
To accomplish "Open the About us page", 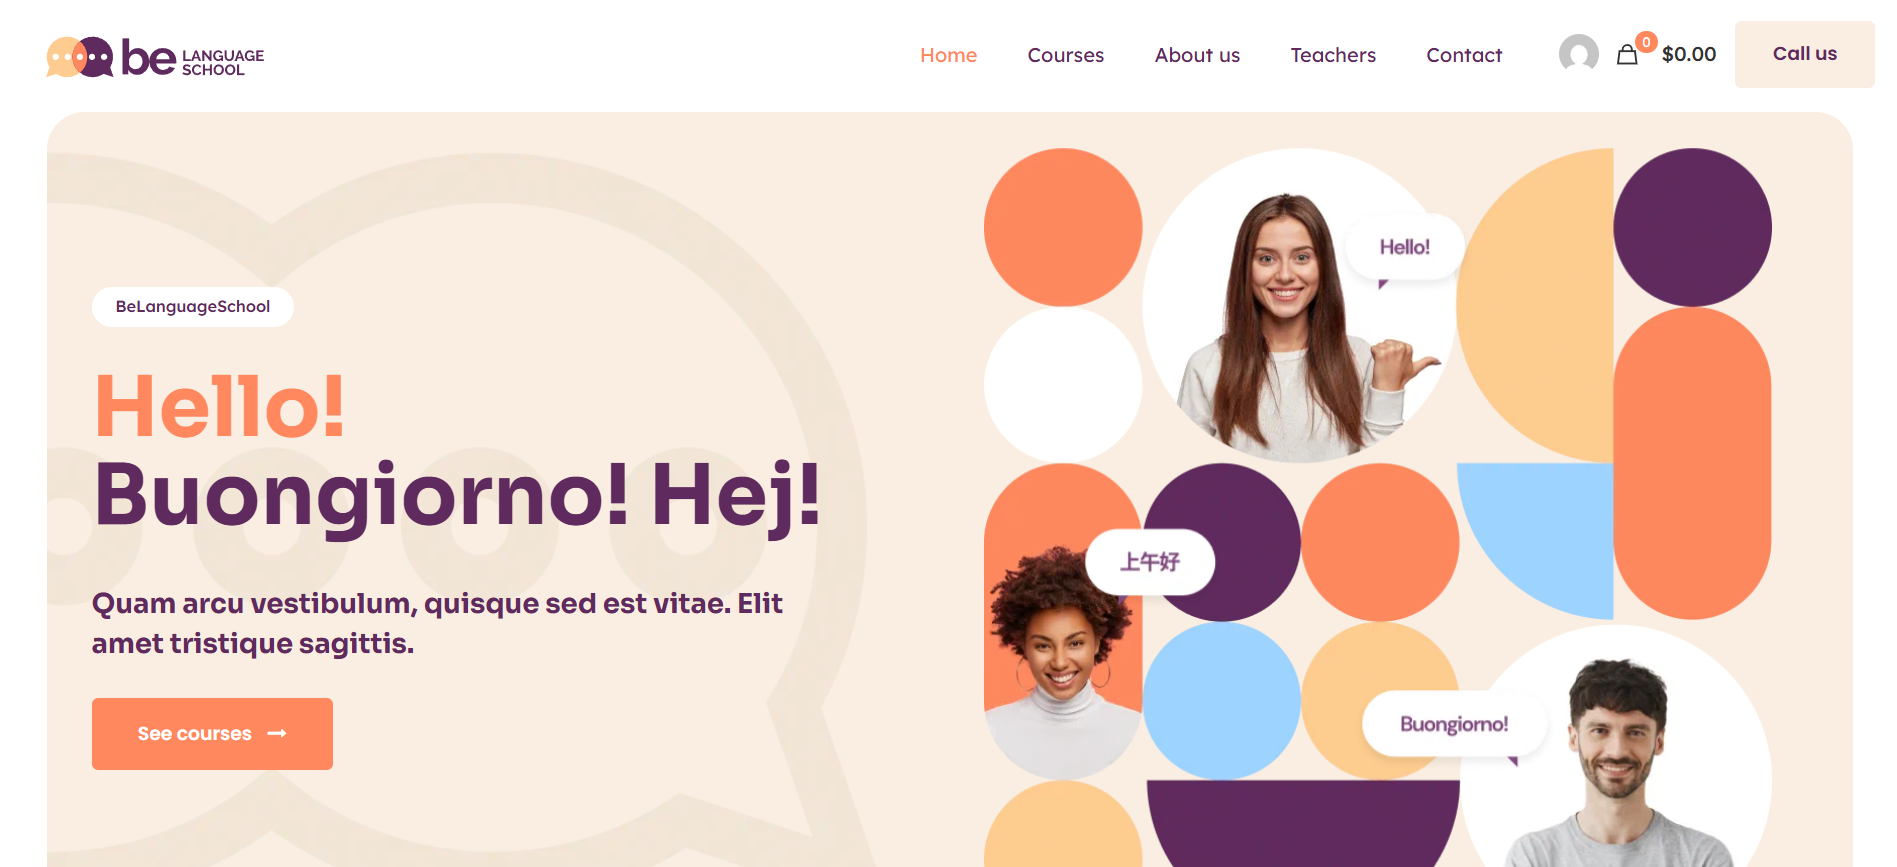I will [1197, 55].
